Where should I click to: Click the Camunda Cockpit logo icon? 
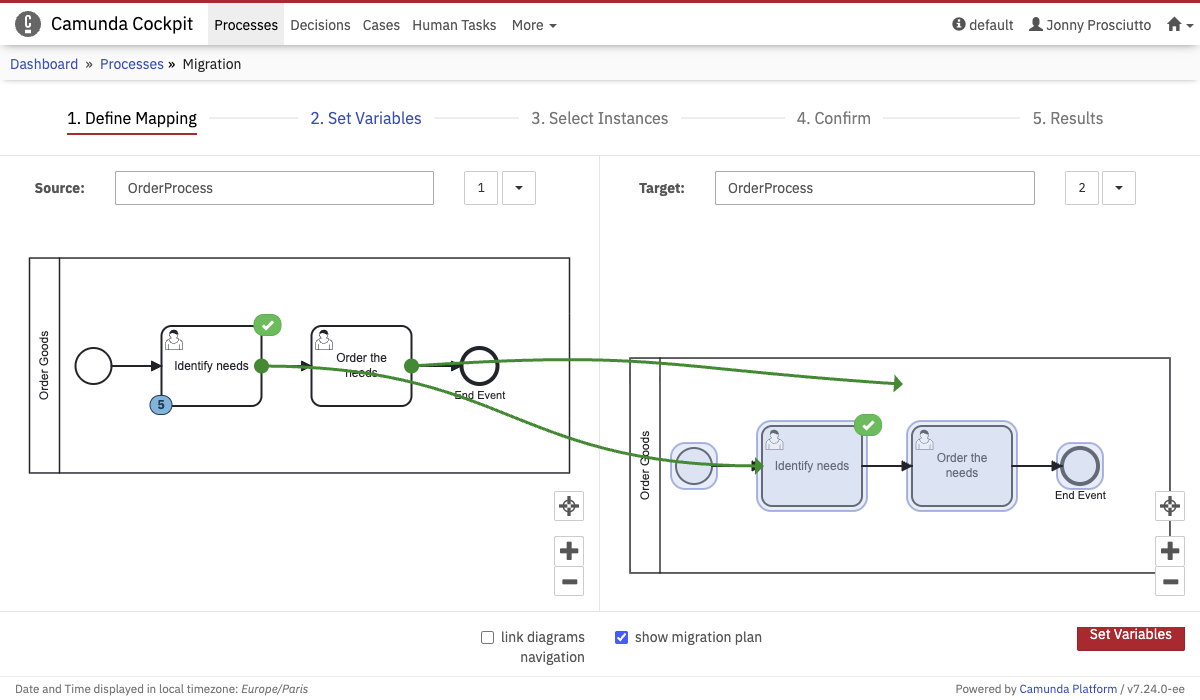(x=28, y=24)
